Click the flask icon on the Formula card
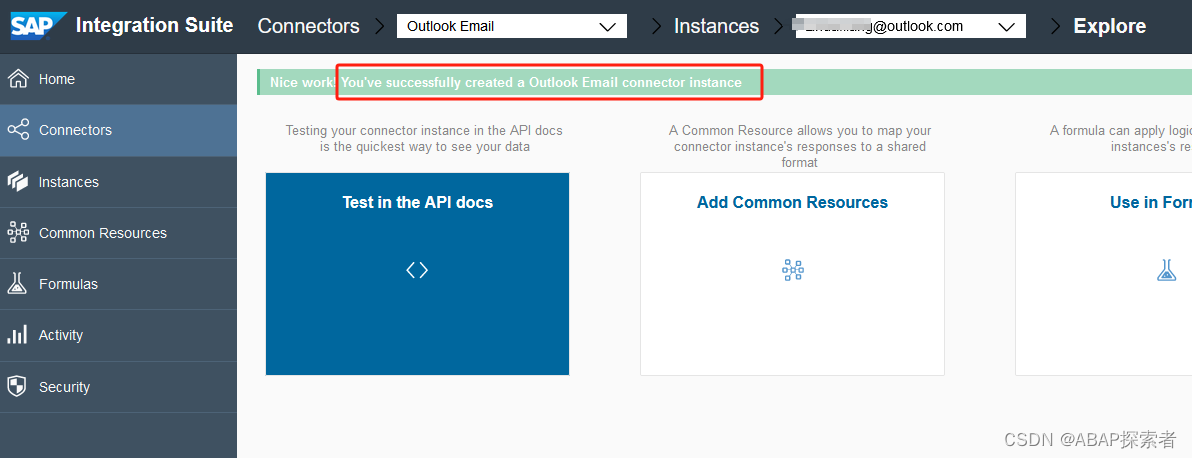The image size is (1192, 458). click(1167, 270)
